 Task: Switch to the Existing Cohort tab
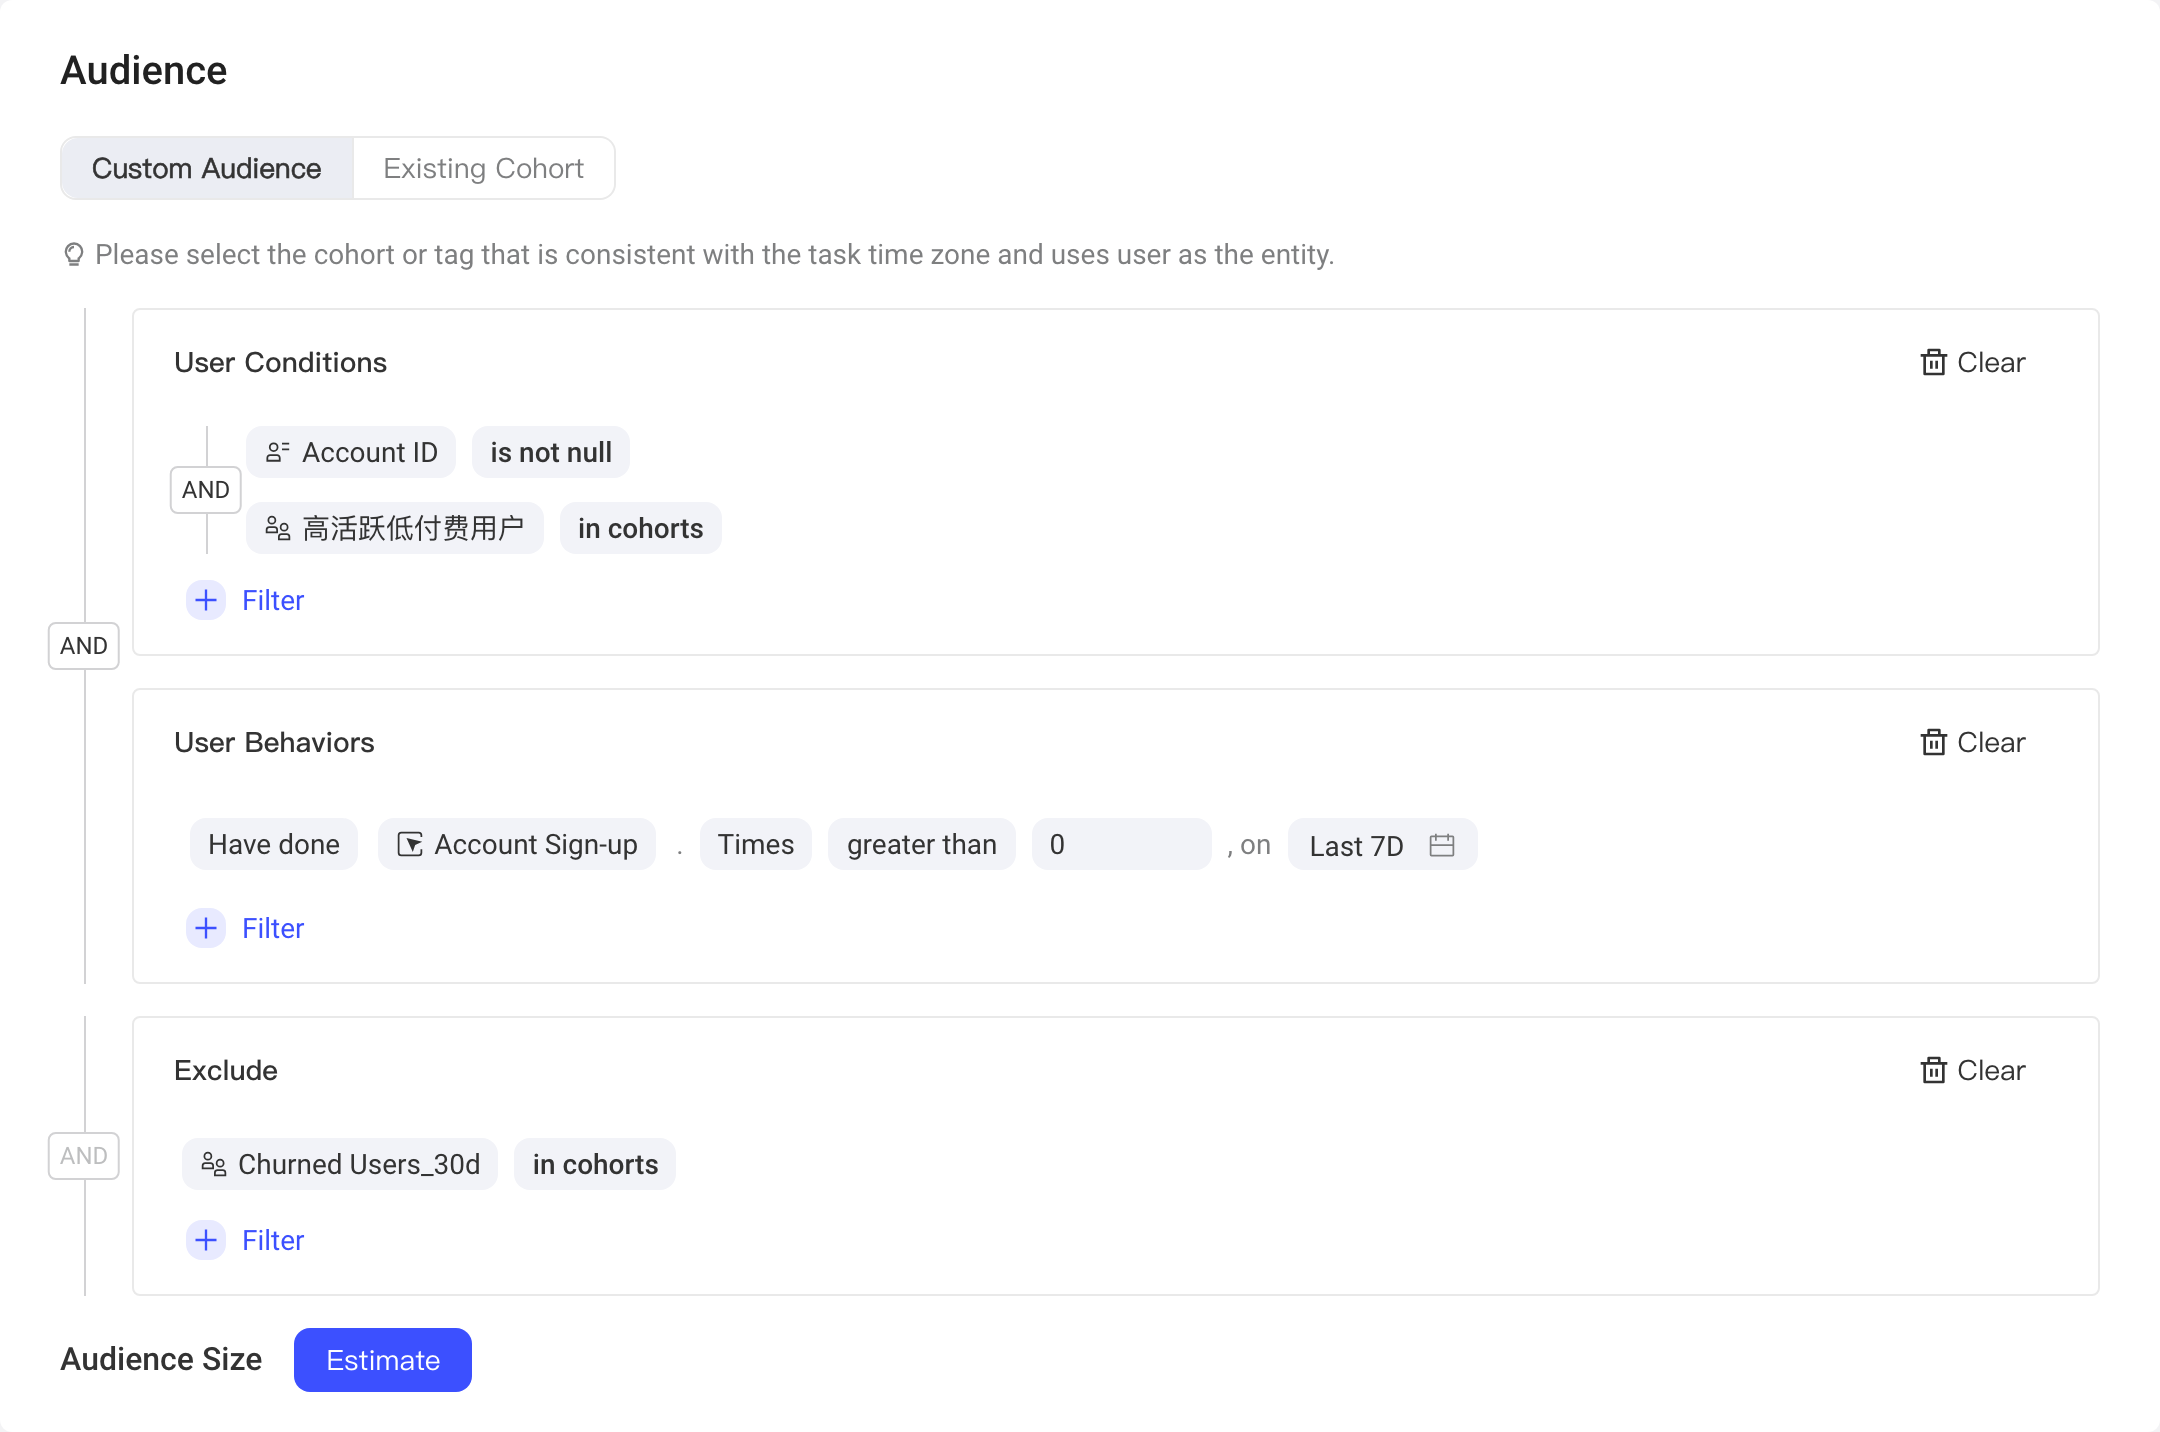pyautogui.click(x=484, y=168)
